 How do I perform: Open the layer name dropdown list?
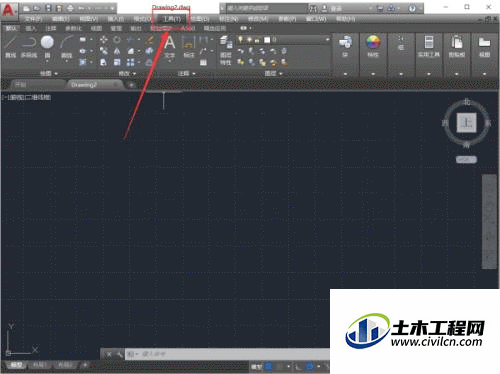pos(327,40)
